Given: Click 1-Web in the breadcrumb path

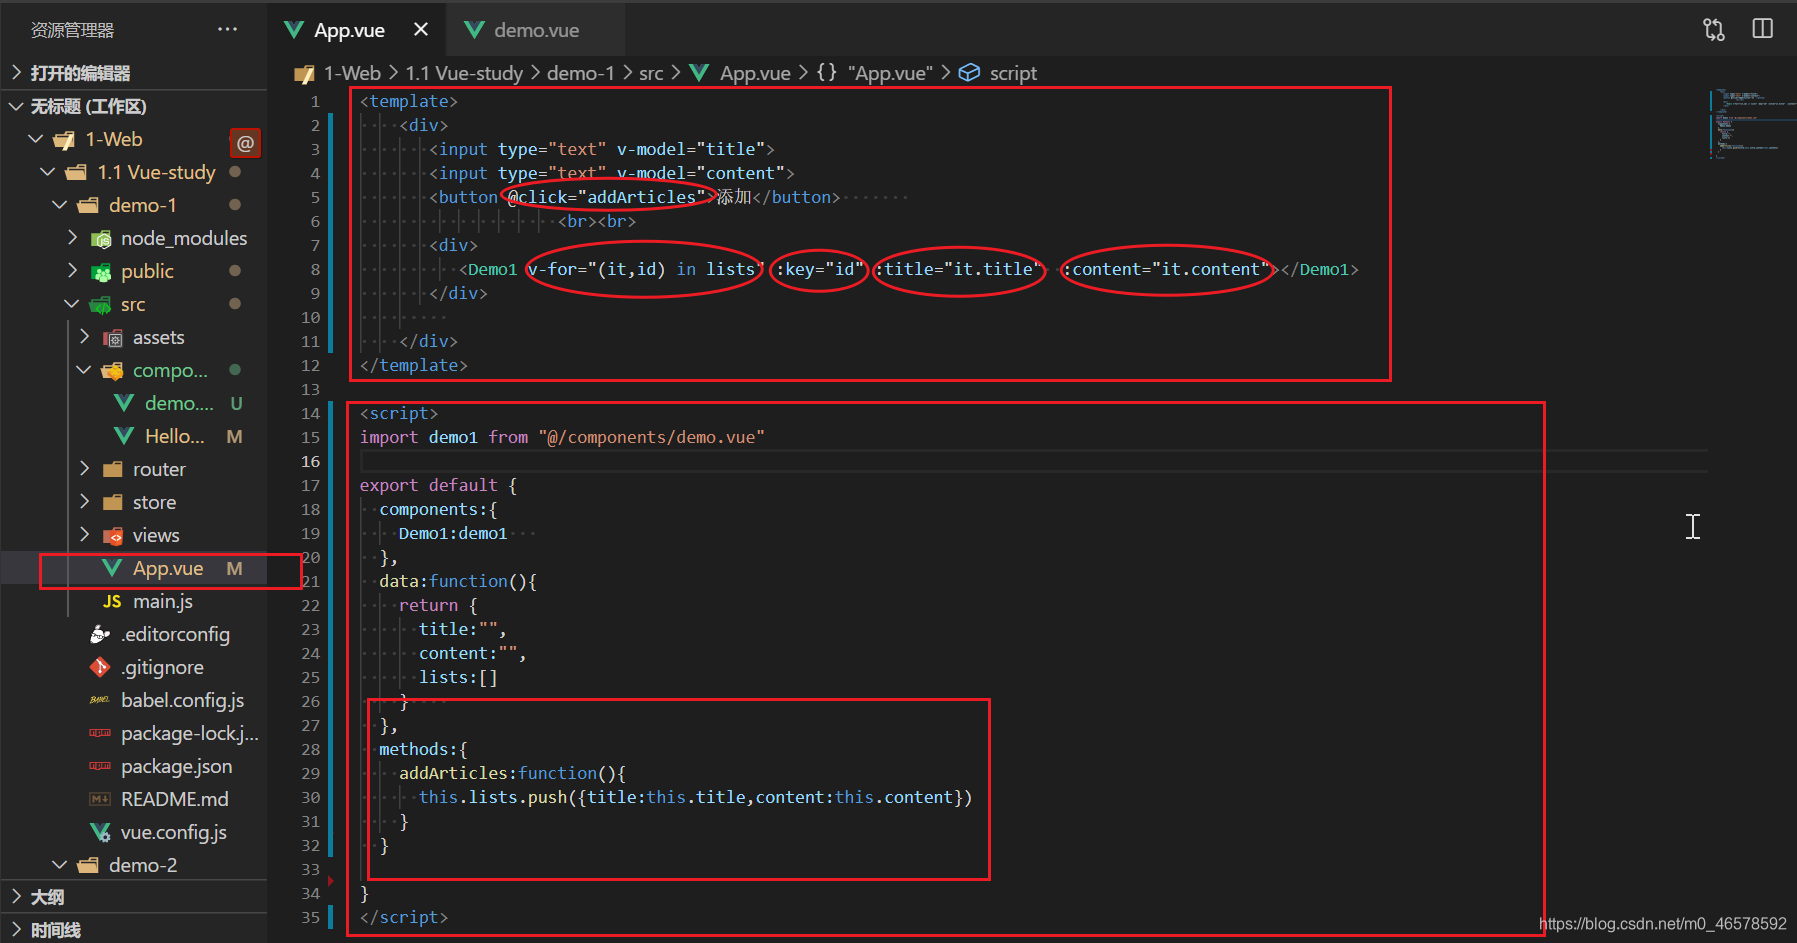Looking at the screenshot, I should coord(352,73).
